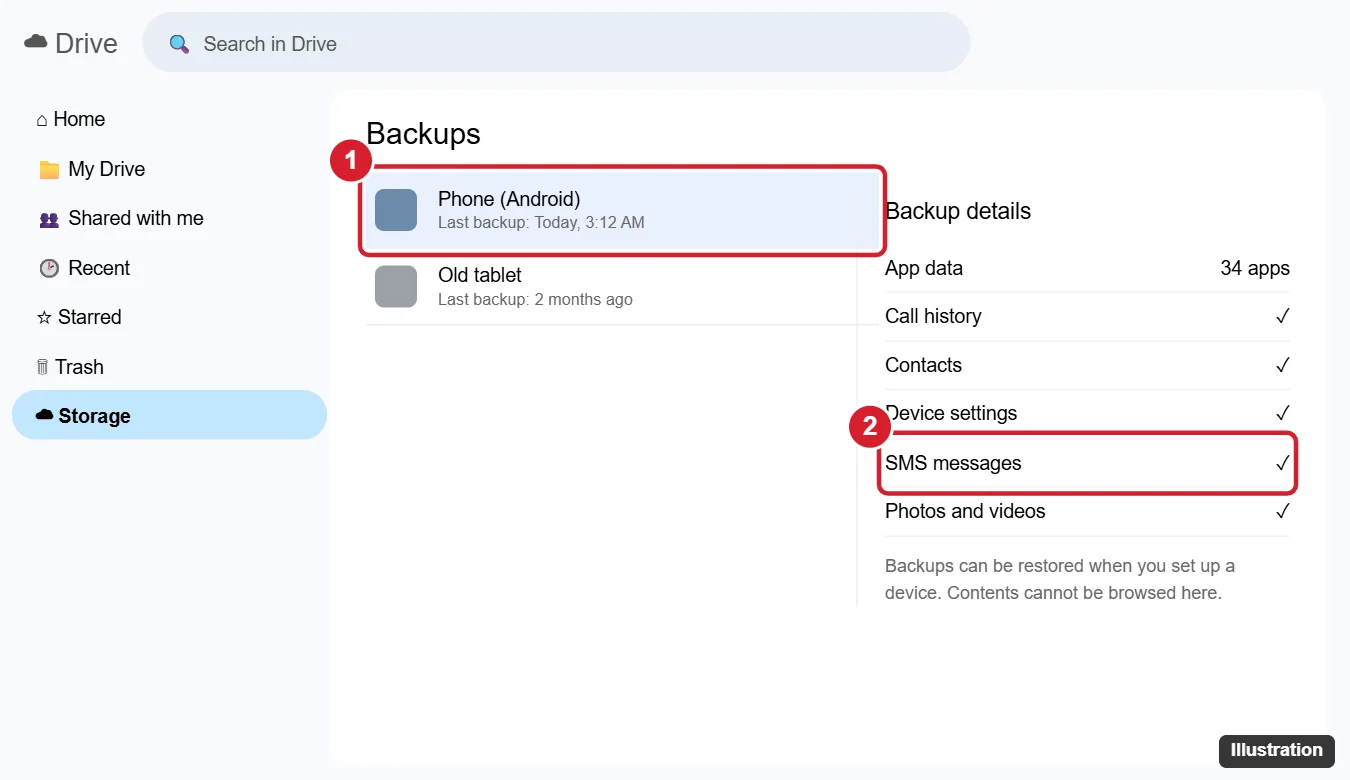The width and height of the screenshot is (1350, 780).
Task: Click the 34 apps value
Action: (x=1255, y=268)
